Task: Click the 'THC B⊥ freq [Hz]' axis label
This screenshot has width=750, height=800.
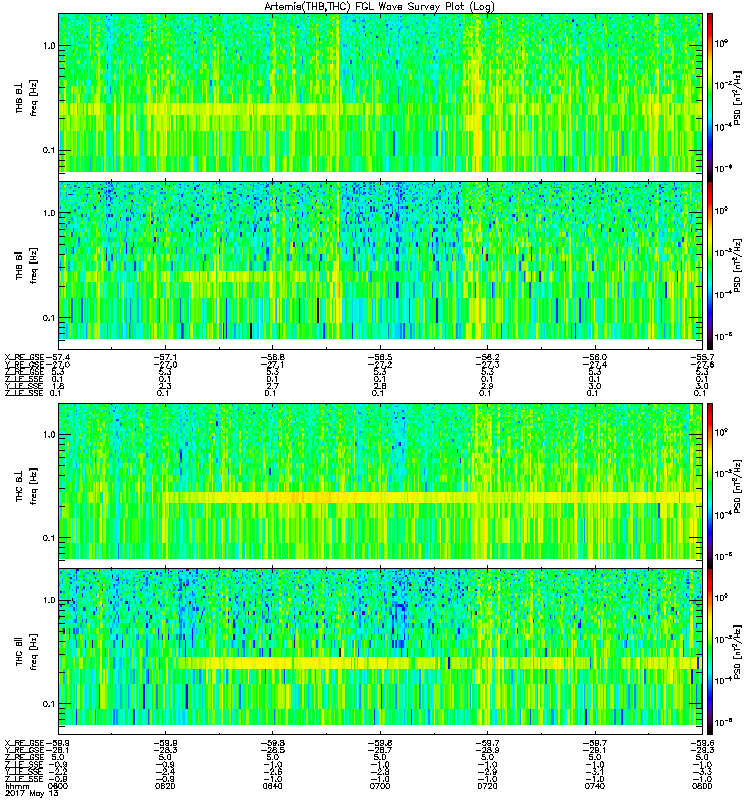Action: (27, 486)
